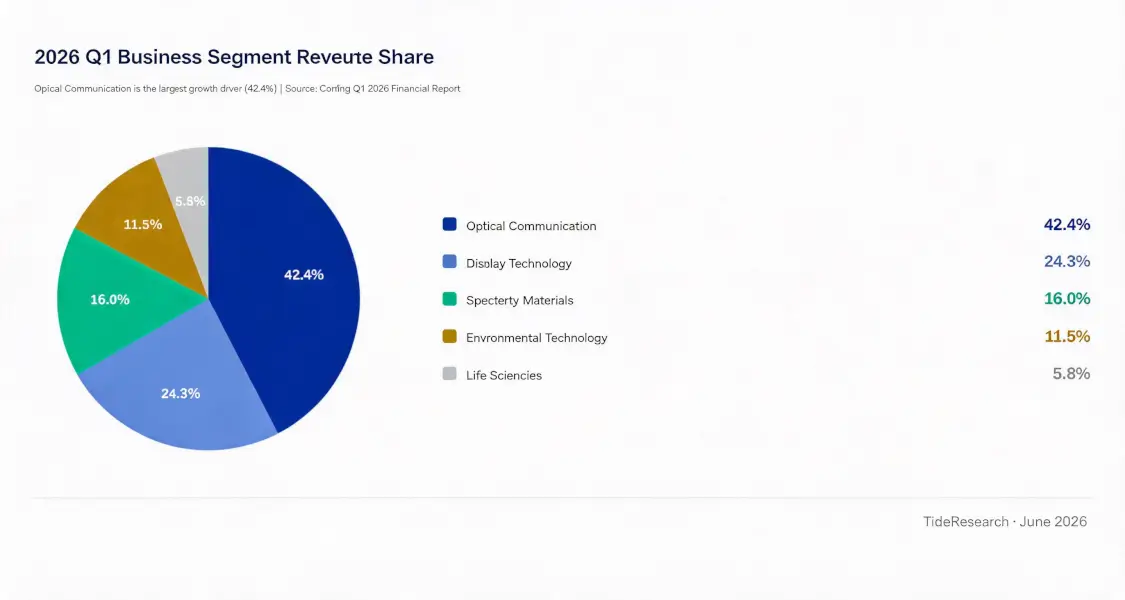Click the 'Specterty Materials' legend label

click(519, 301)
